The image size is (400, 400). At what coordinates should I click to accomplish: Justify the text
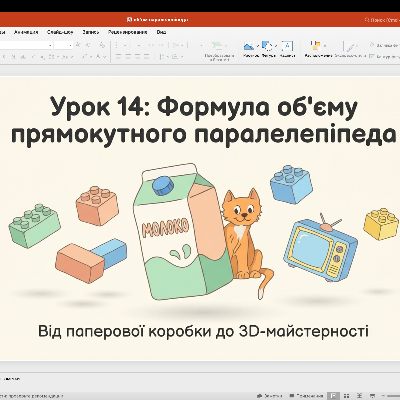tap(146, 57)
